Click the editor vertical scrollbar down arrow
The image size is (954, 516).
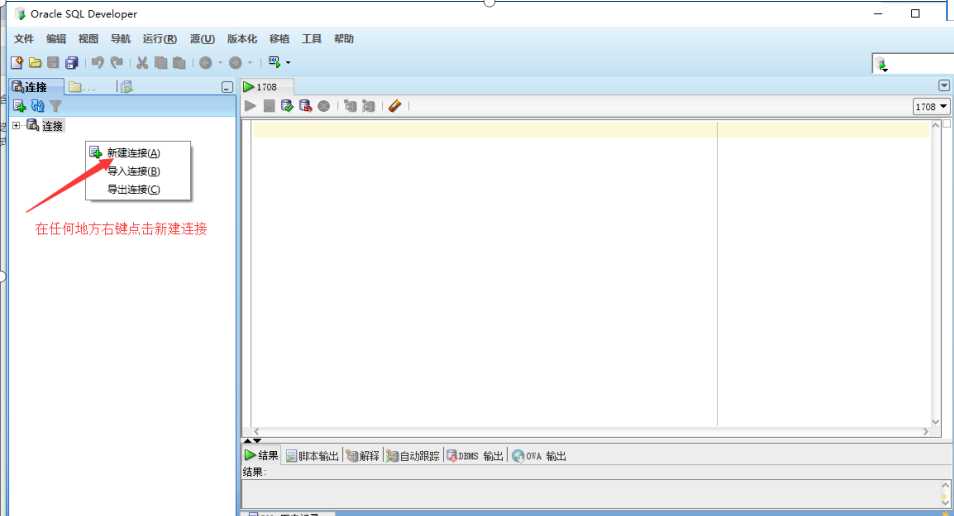coord(935,421)
